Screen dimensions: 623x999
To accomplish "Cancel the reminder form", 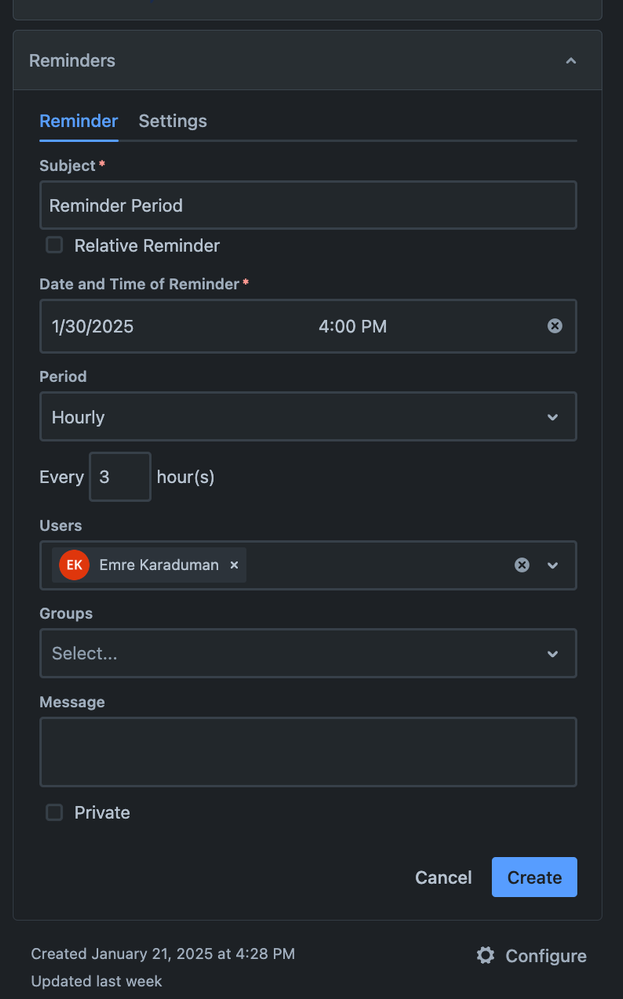I will [x=443, y=877].
